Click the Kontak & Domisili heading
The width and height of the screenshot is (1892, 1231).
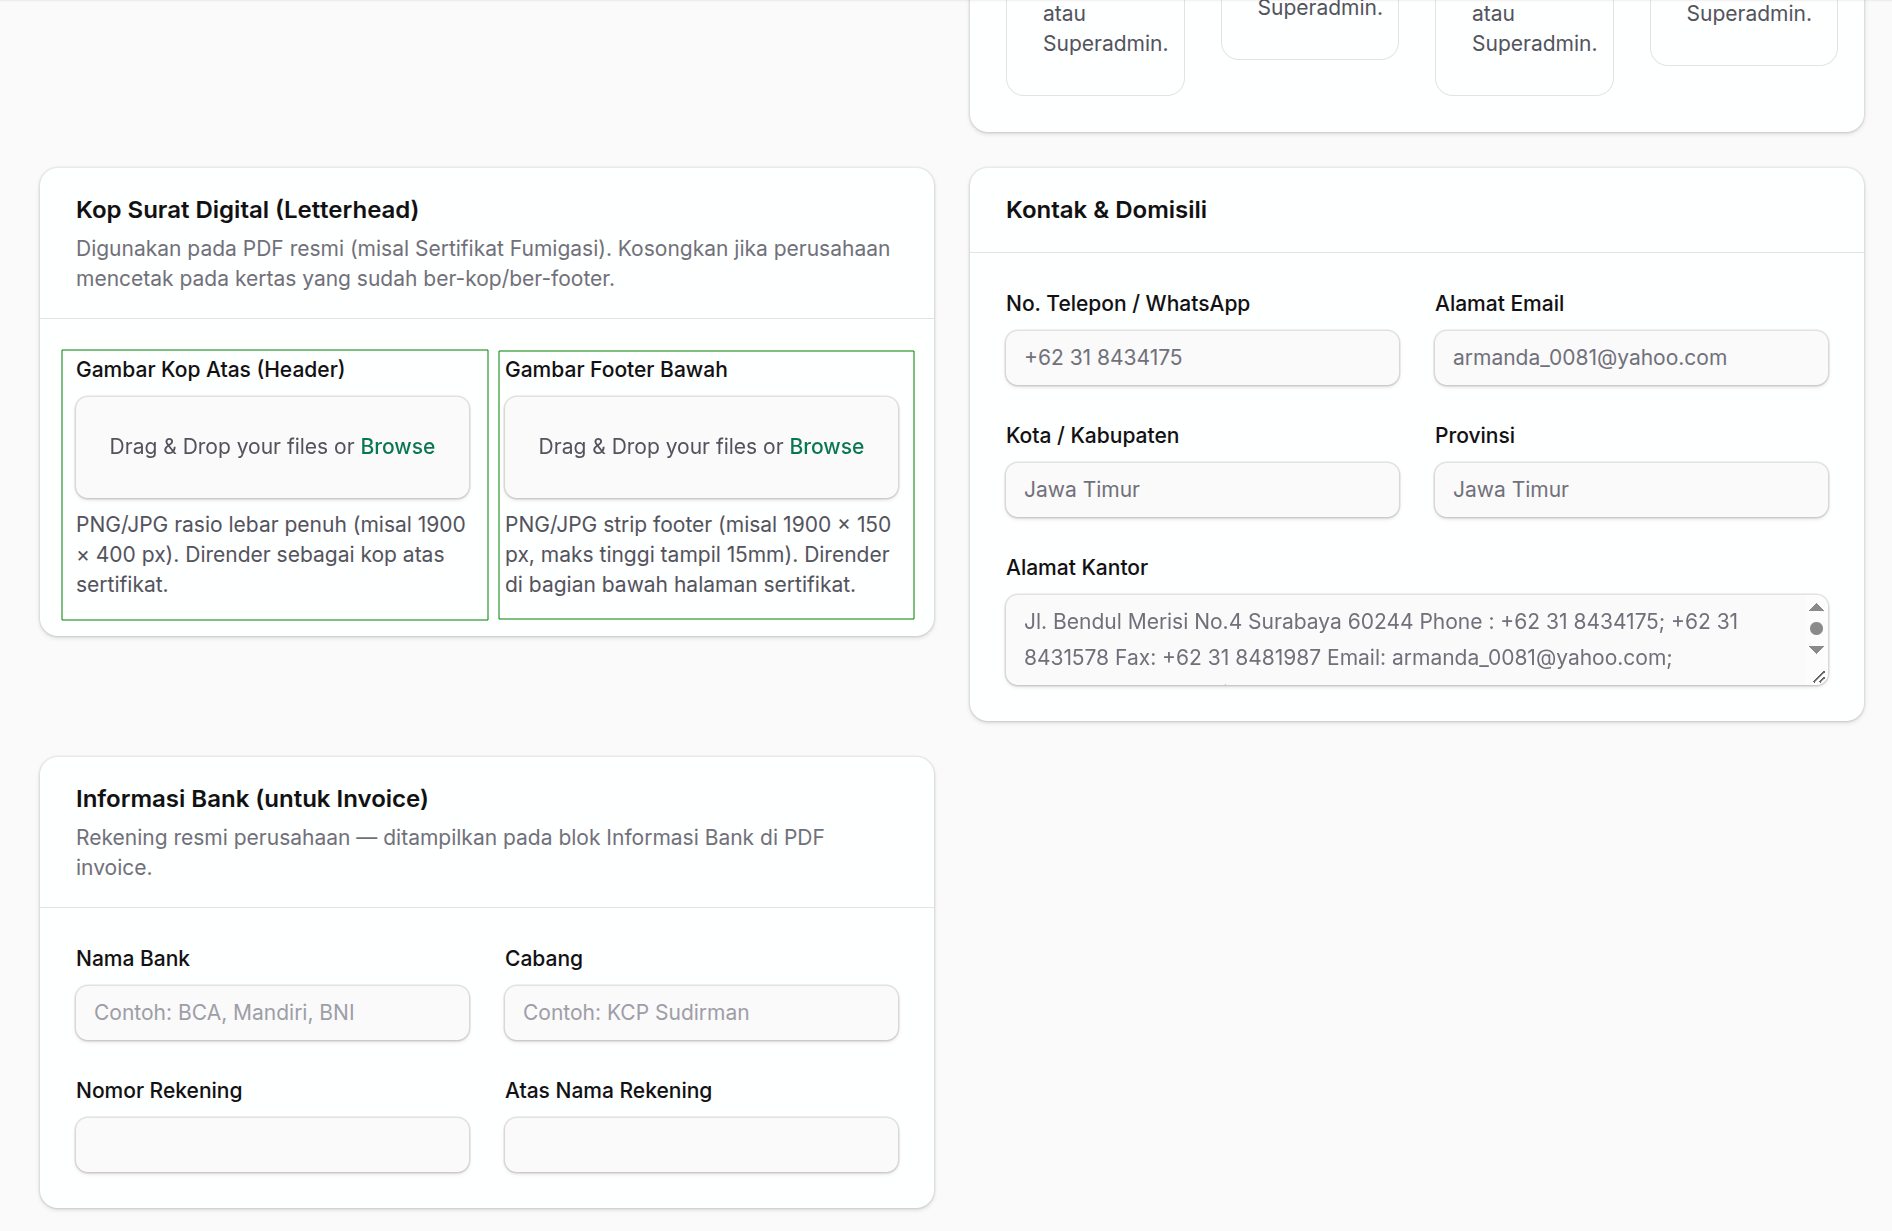click(x=1106, y=210)
